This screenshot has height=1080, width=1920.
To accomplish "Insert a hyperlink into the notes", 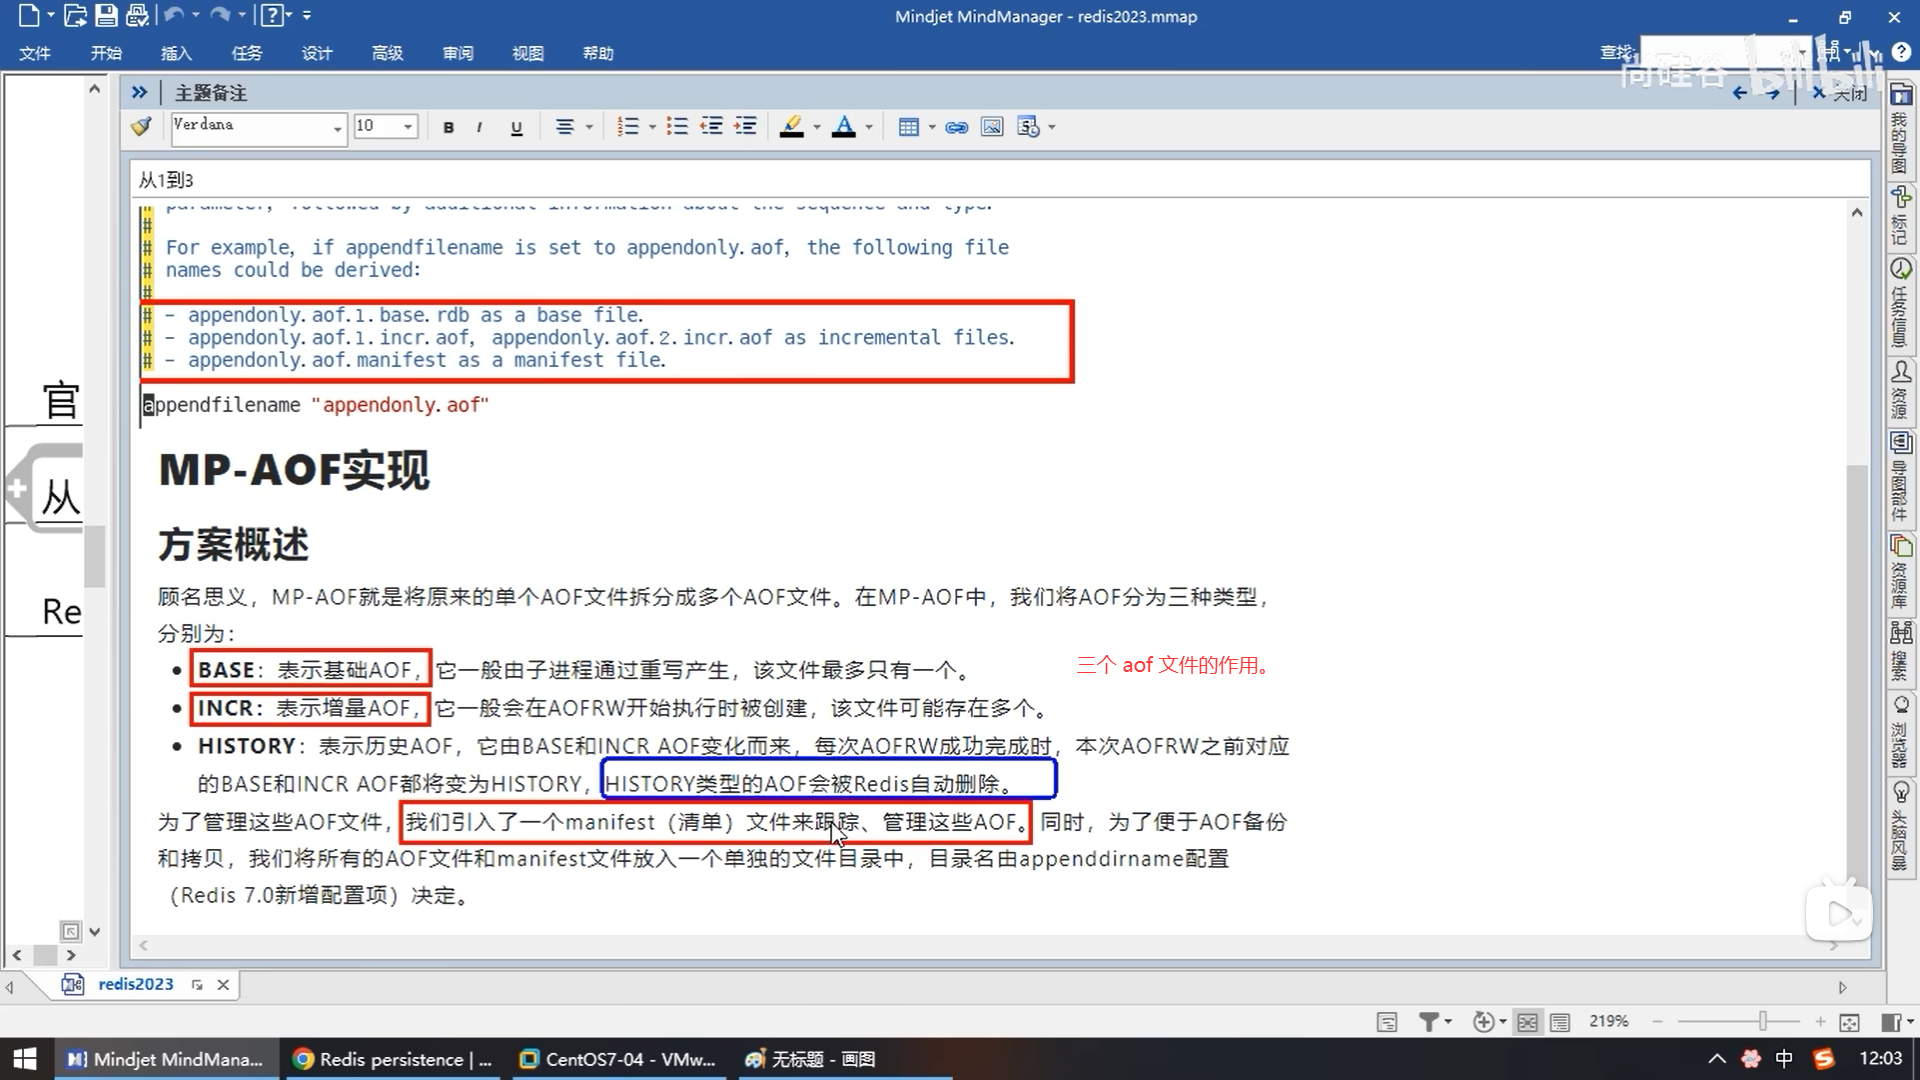I will [x=956, y=127].
